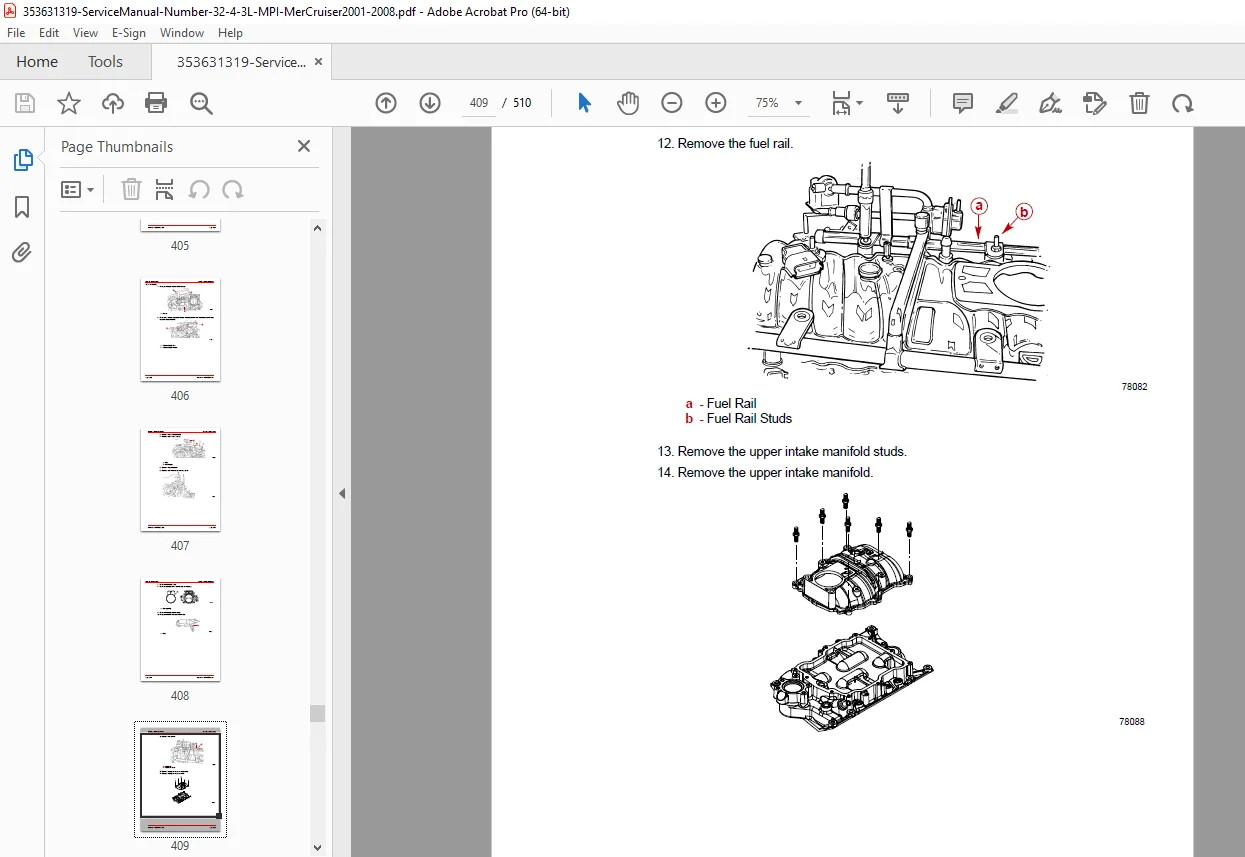Open the Window menu

coord(182,33)
